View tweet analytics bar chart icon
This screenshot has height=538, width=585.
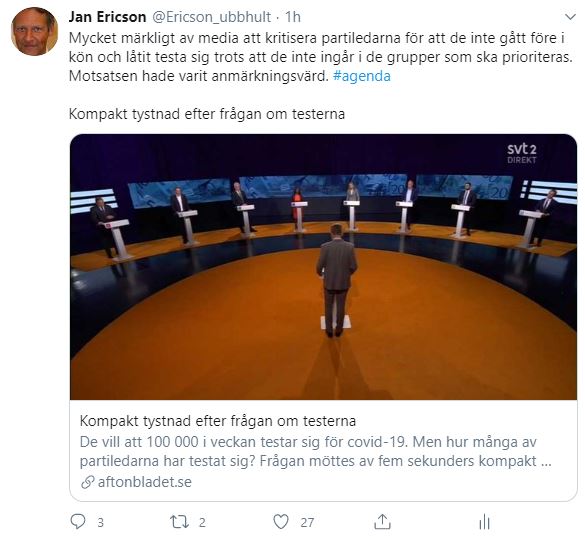(x=484, y=522)
